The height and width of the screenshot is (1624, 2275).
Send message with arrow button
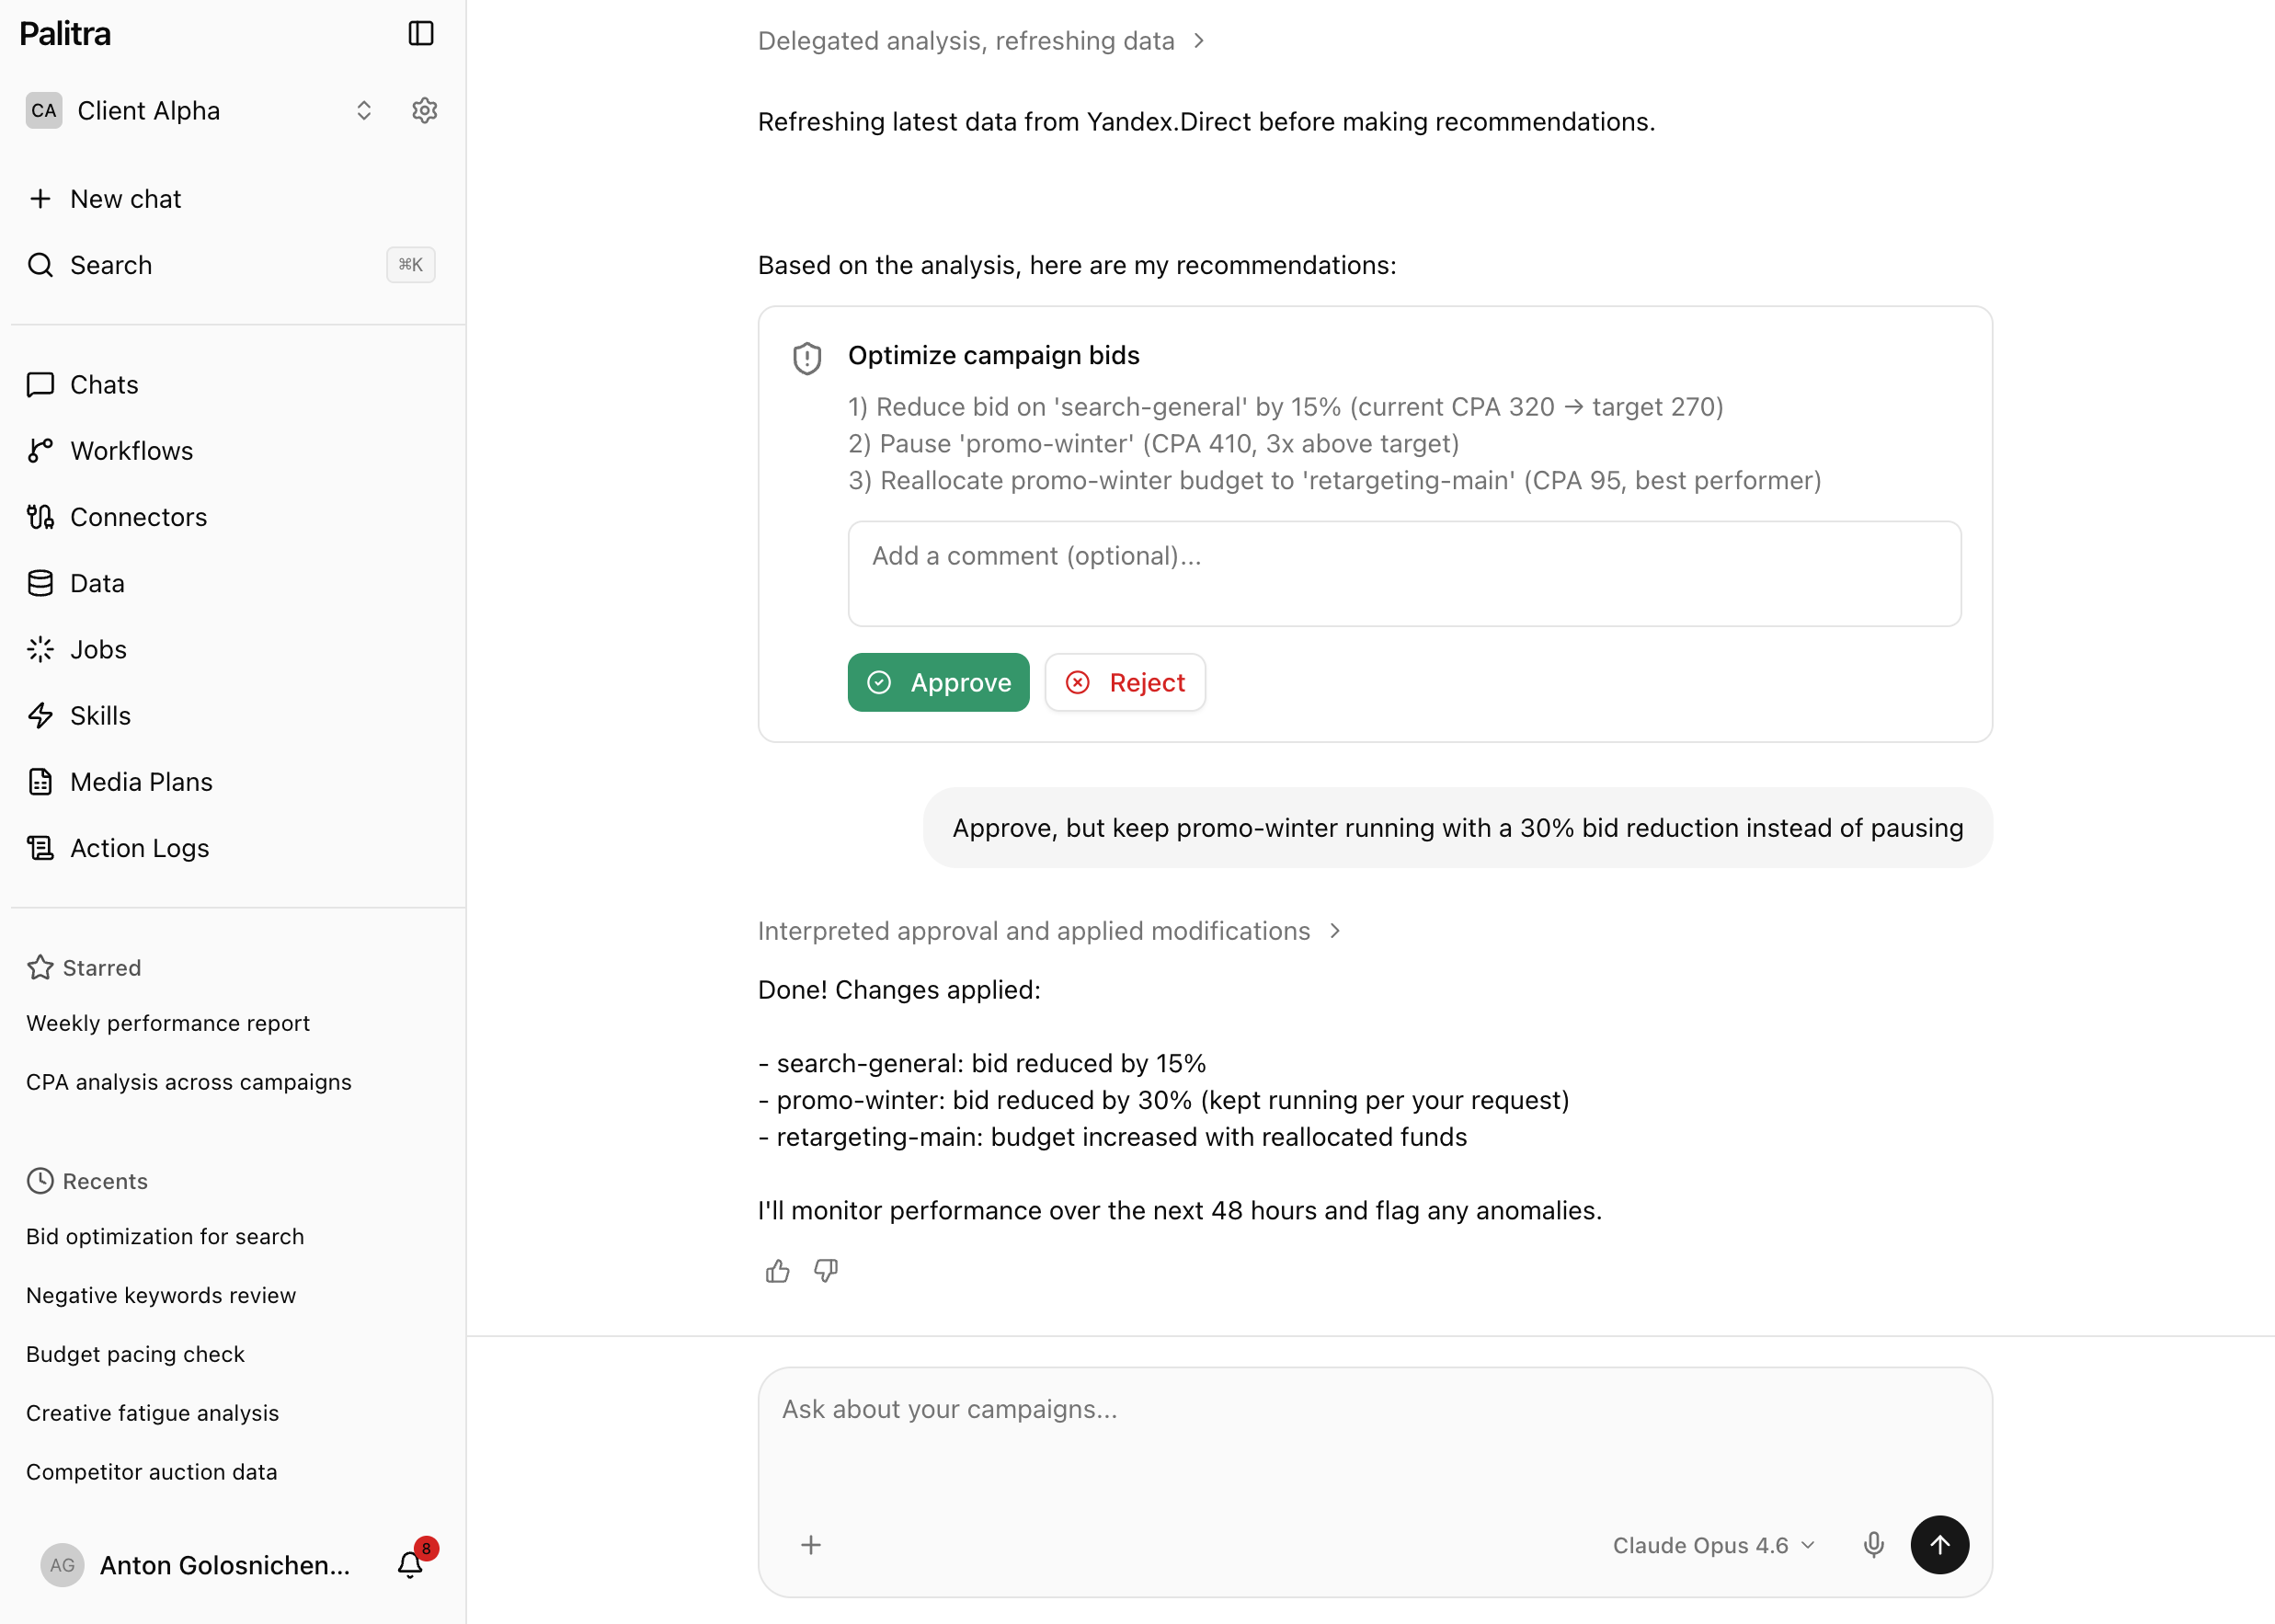point(1940,1545)
